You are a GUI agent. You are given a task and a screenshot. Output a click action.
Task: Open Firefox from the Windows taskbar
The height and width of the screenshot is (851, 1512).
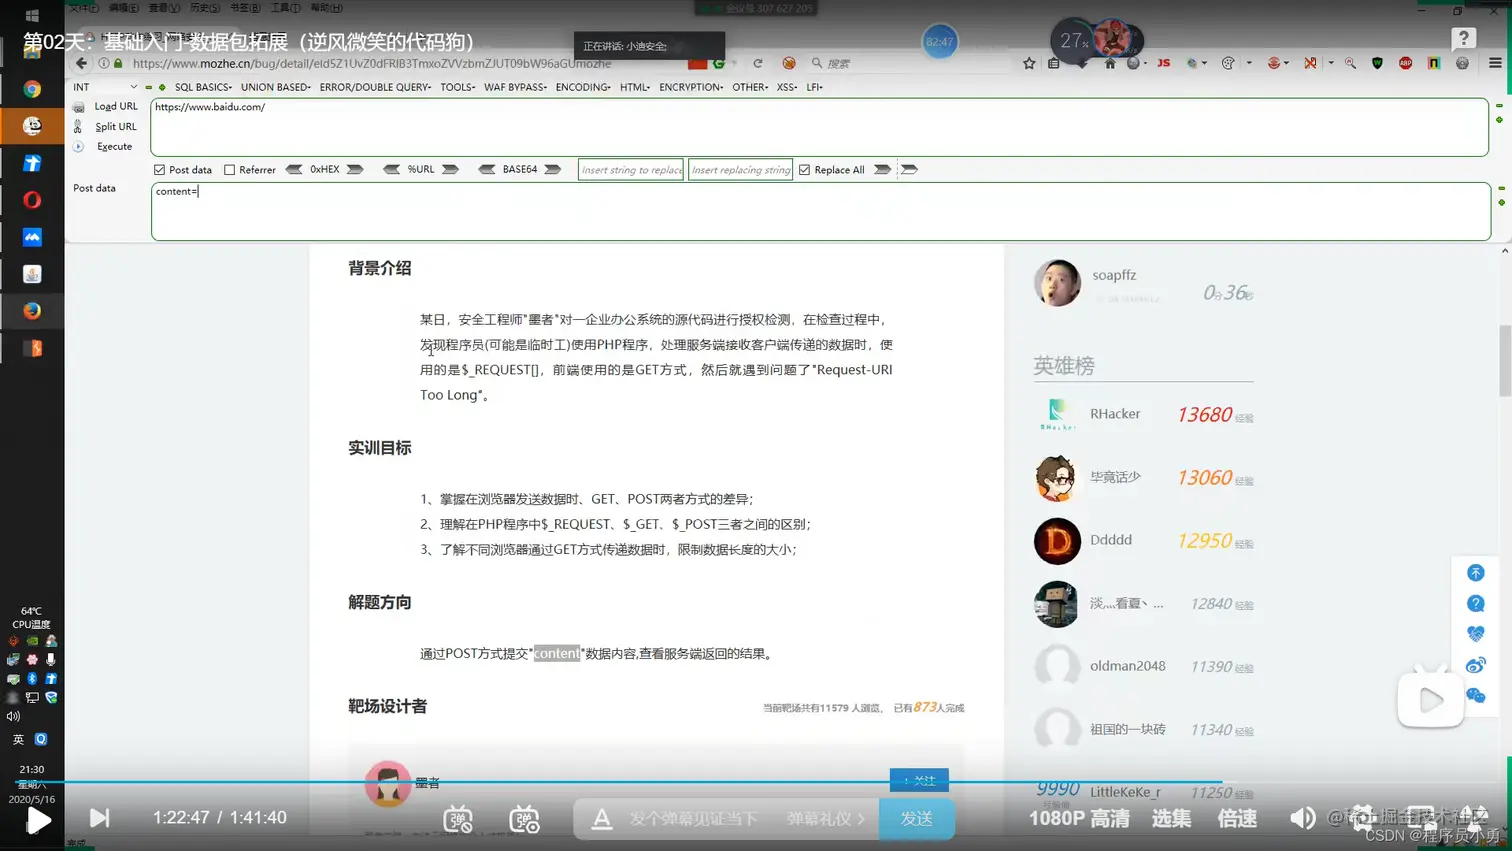coord(32,311)
